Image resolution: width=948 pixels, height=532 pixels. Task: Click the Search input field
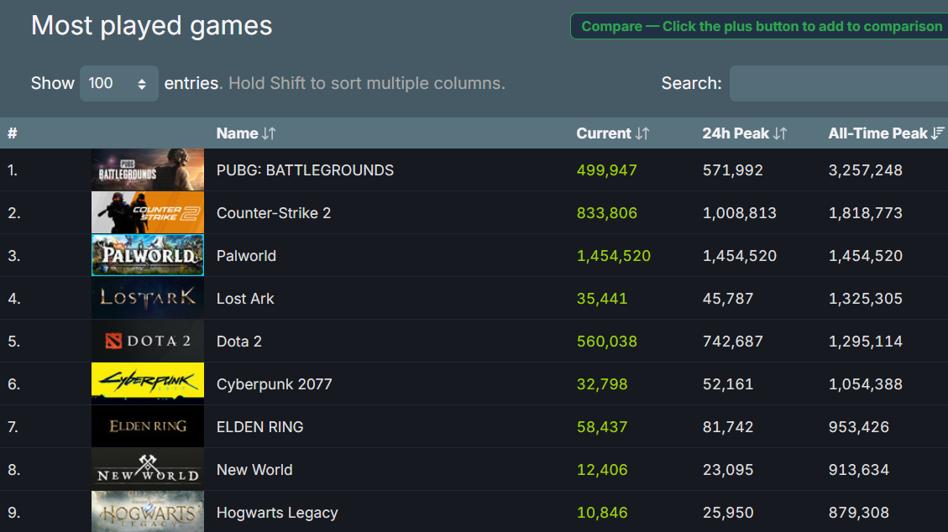838,84
